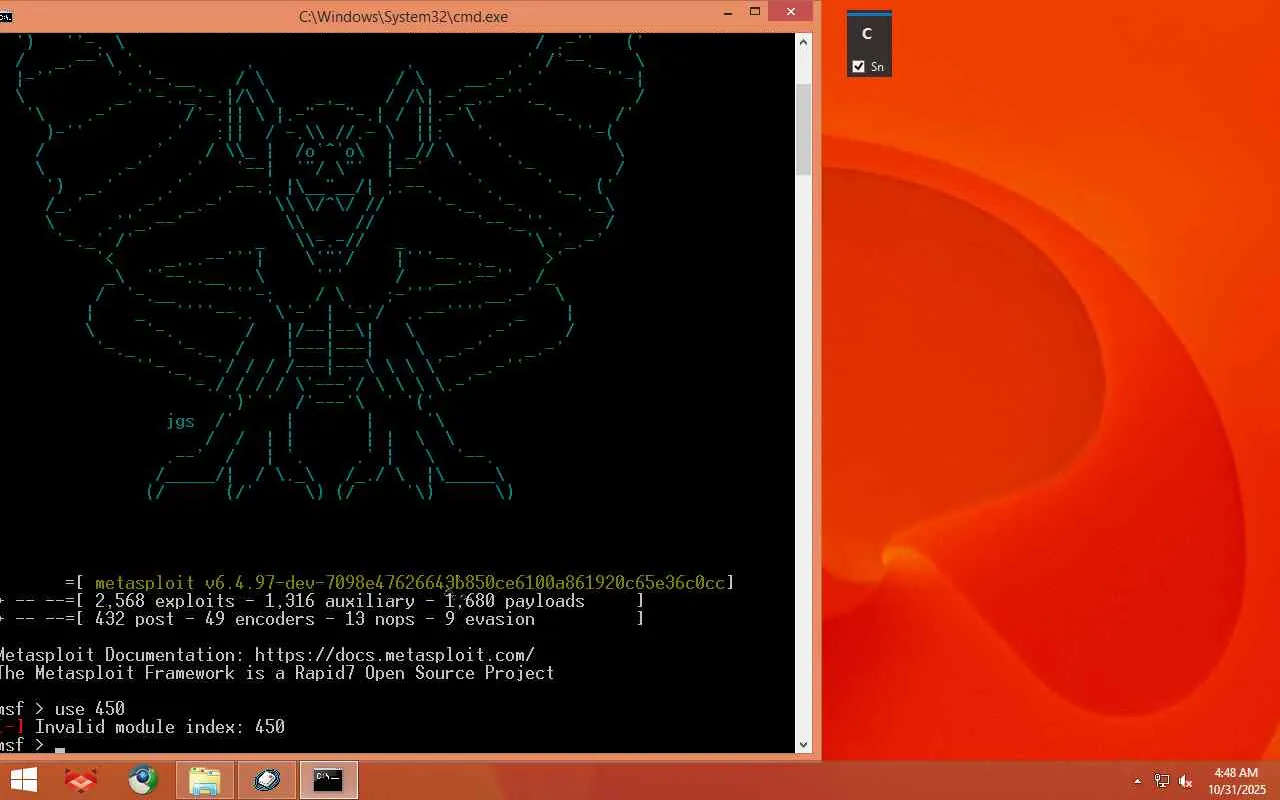Open the Windows Start button
This screenshot has width=1280, height=800.
[x=23, y=780]
